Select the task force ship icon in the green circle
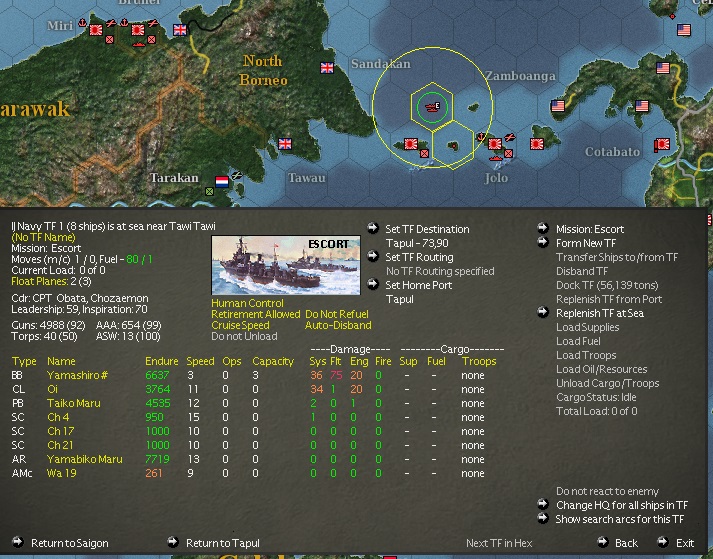The height and width of the screenshot is (559, 713). [x=432, y=107]
